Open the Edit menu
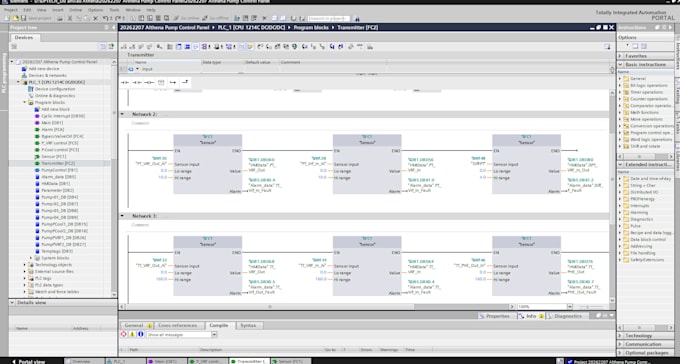 27,10
